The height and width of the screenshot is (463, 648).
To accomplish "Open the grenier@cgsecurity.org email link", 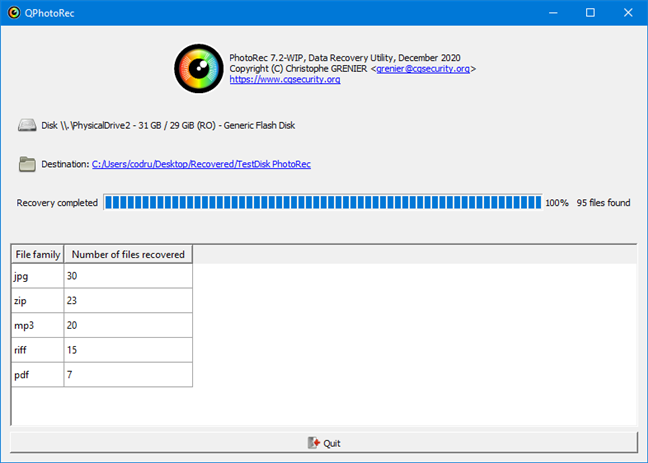I will click(423, 69).
